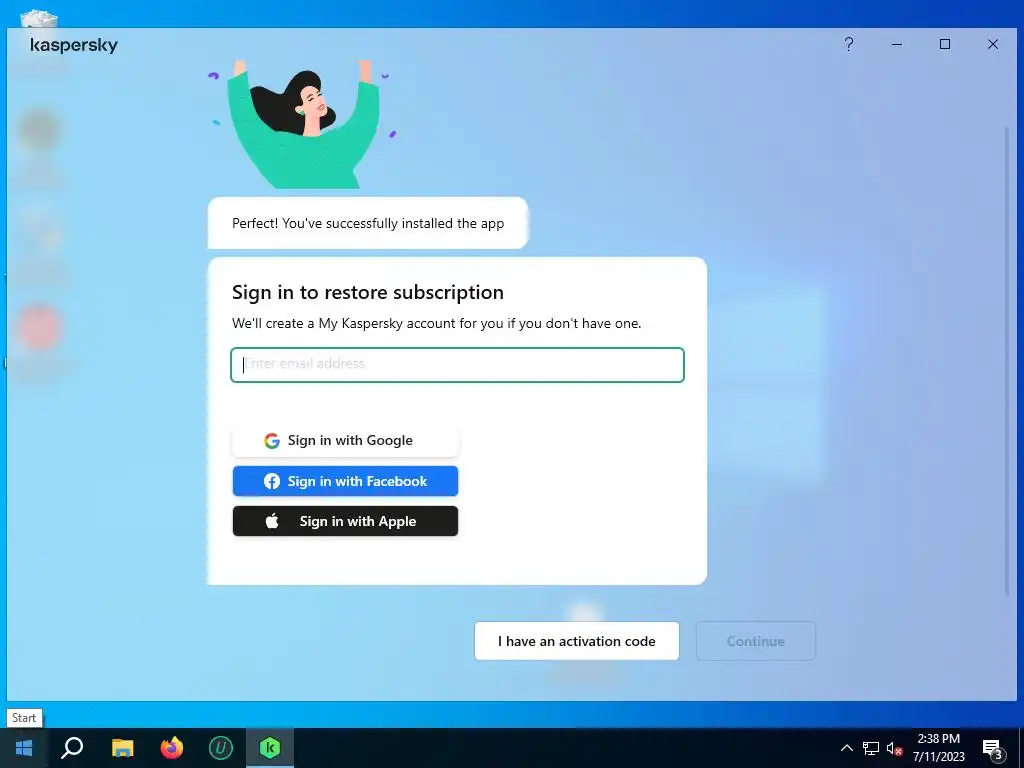Open Firefox from the taskbar
The image size is (1024, 768).
tap(172, 748)
